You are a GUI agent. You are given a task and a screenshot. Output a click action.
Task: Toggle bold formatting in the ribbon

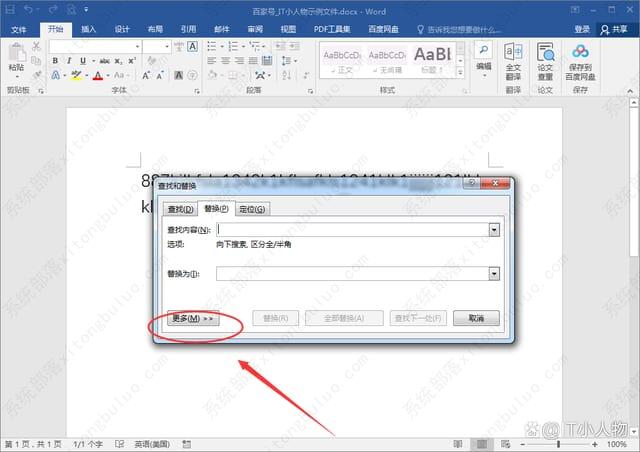click(55, 61)
